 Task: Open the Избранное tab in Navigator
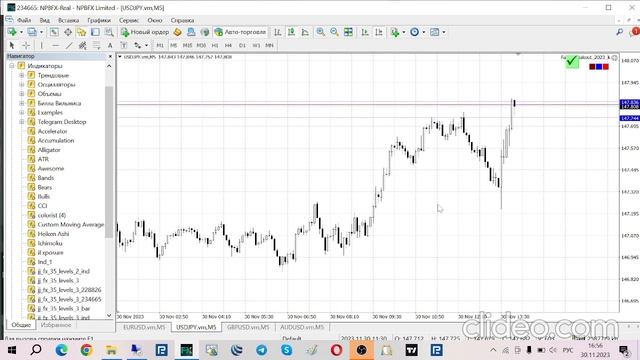[56, 325]
